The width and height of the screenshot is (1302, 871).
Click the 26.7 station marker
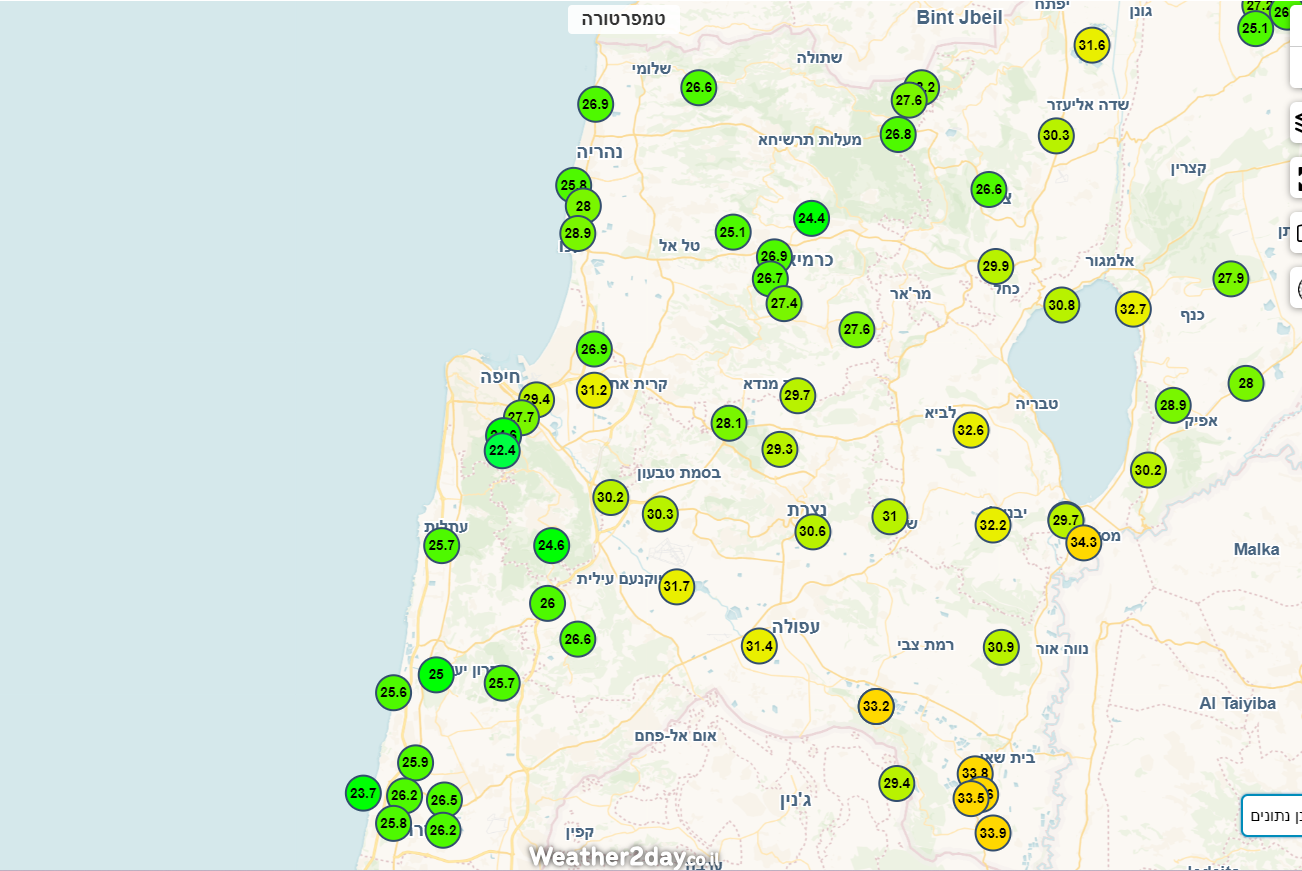[770, 278]
